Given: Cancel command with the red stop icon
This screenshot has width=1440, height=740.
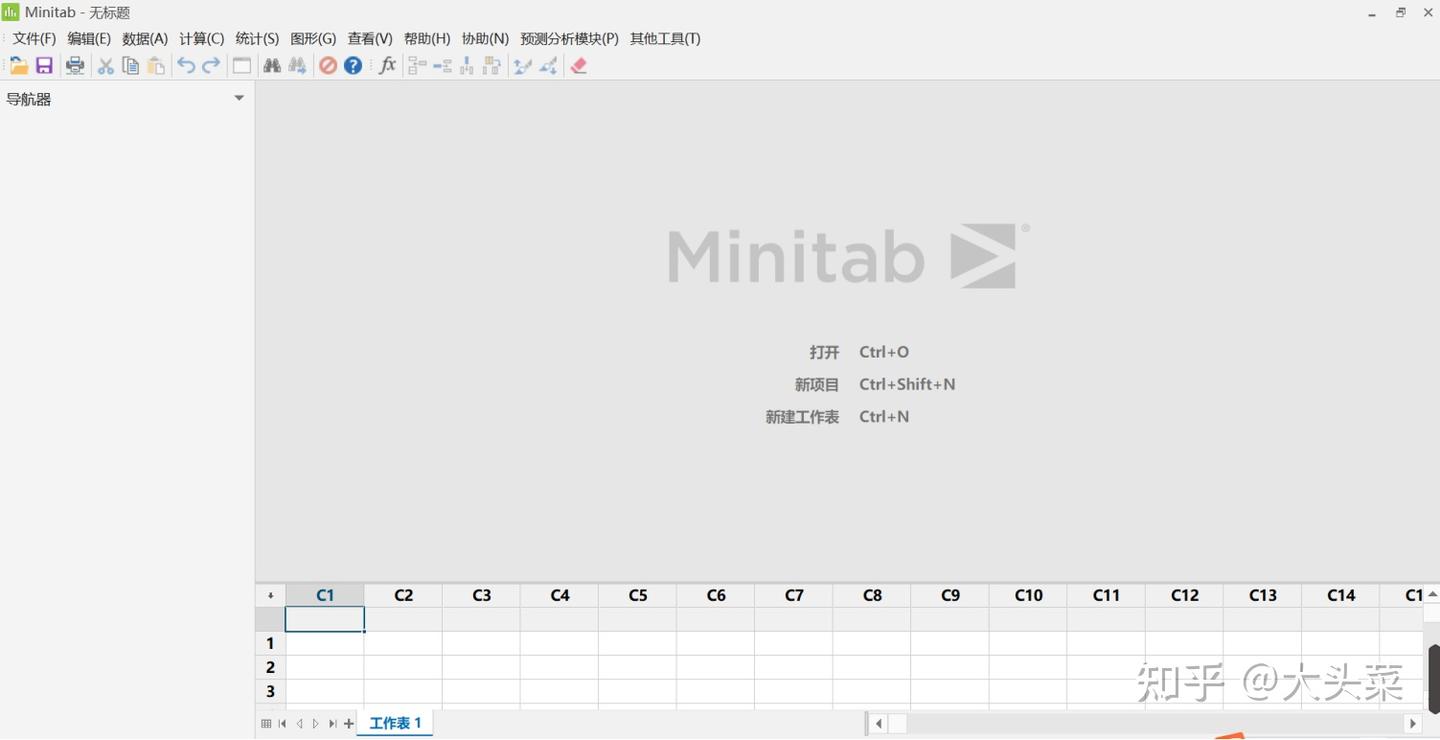Looking at the screenshot, I should [328, 64].
